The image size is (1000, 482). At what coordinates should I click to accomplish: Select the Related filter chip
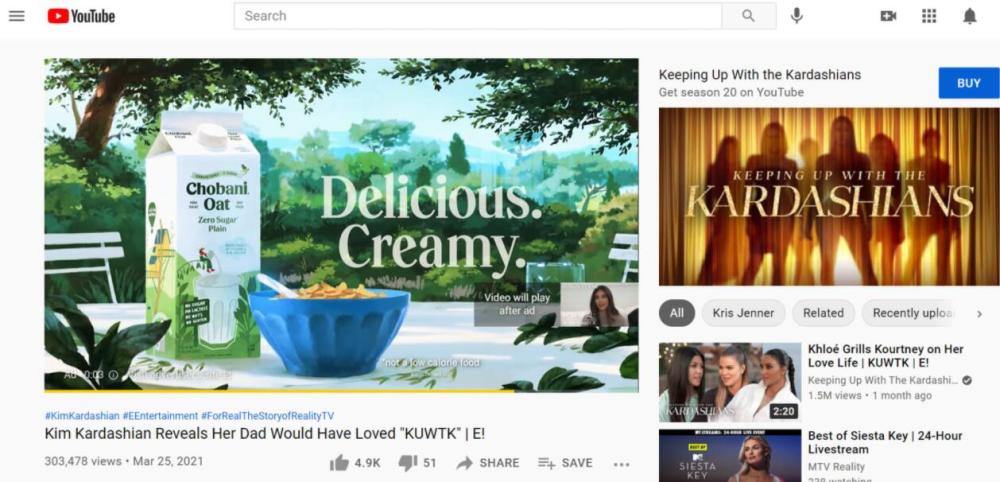823,313
